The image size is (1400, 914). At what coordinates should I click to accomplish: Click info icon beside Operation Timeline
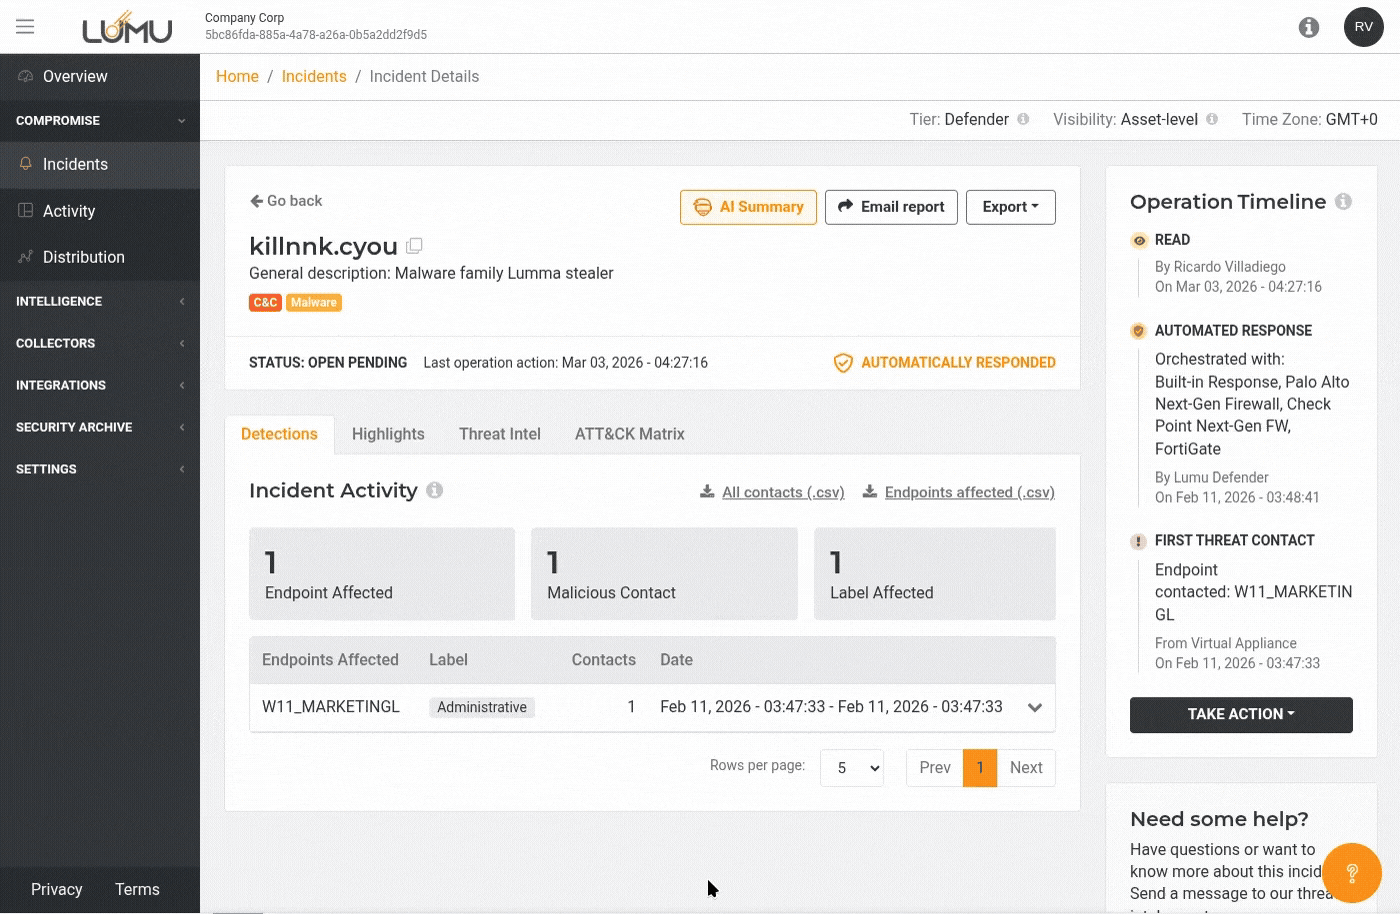point(1343,202)
